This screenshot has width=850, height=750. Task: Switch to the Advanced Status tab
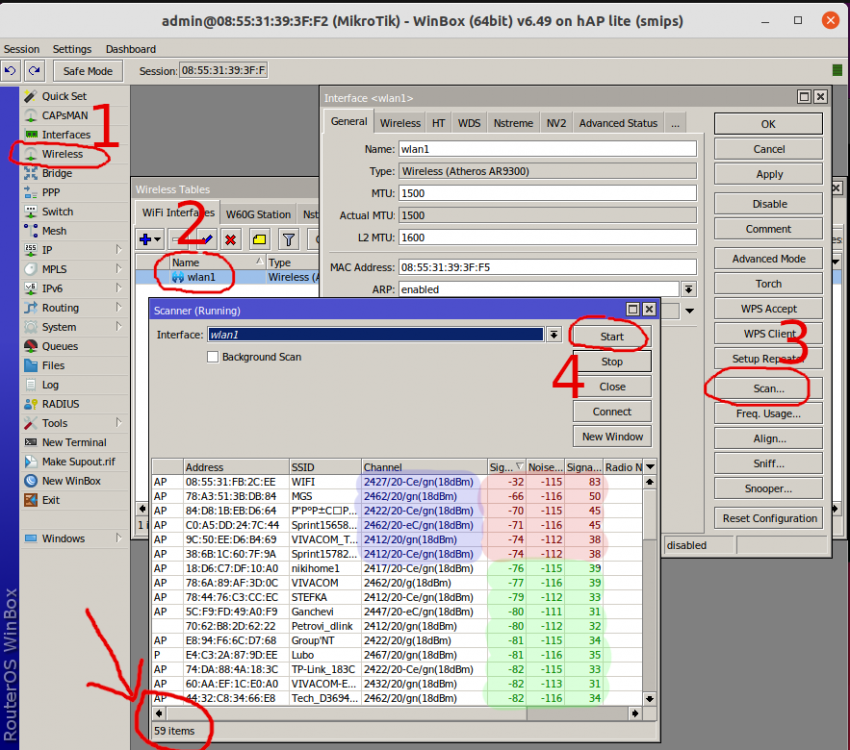click(618, 123)
